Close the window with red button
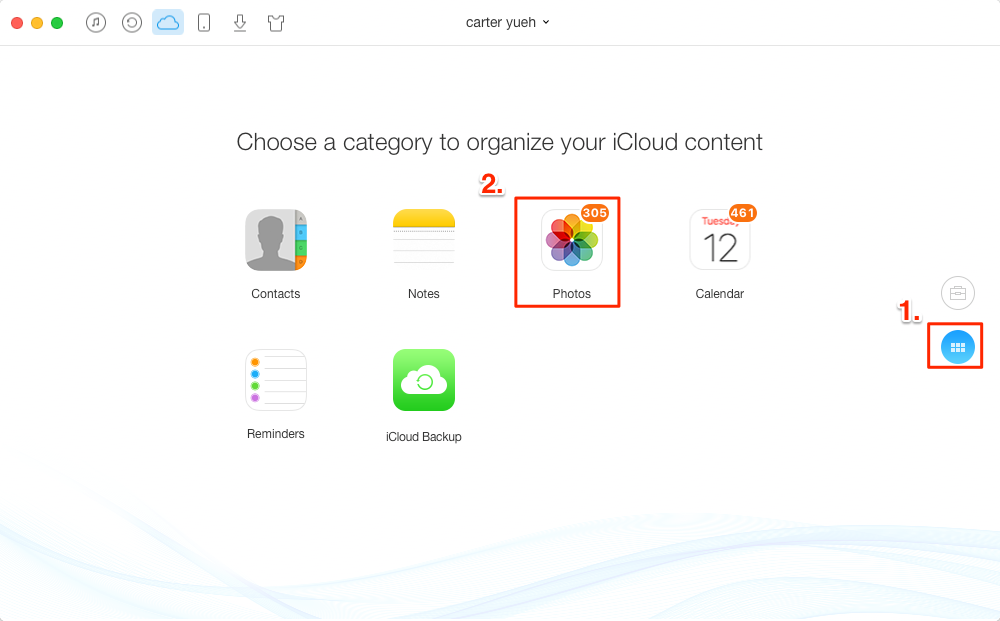This screenshot has width=1000, height=621. [17, 22]
